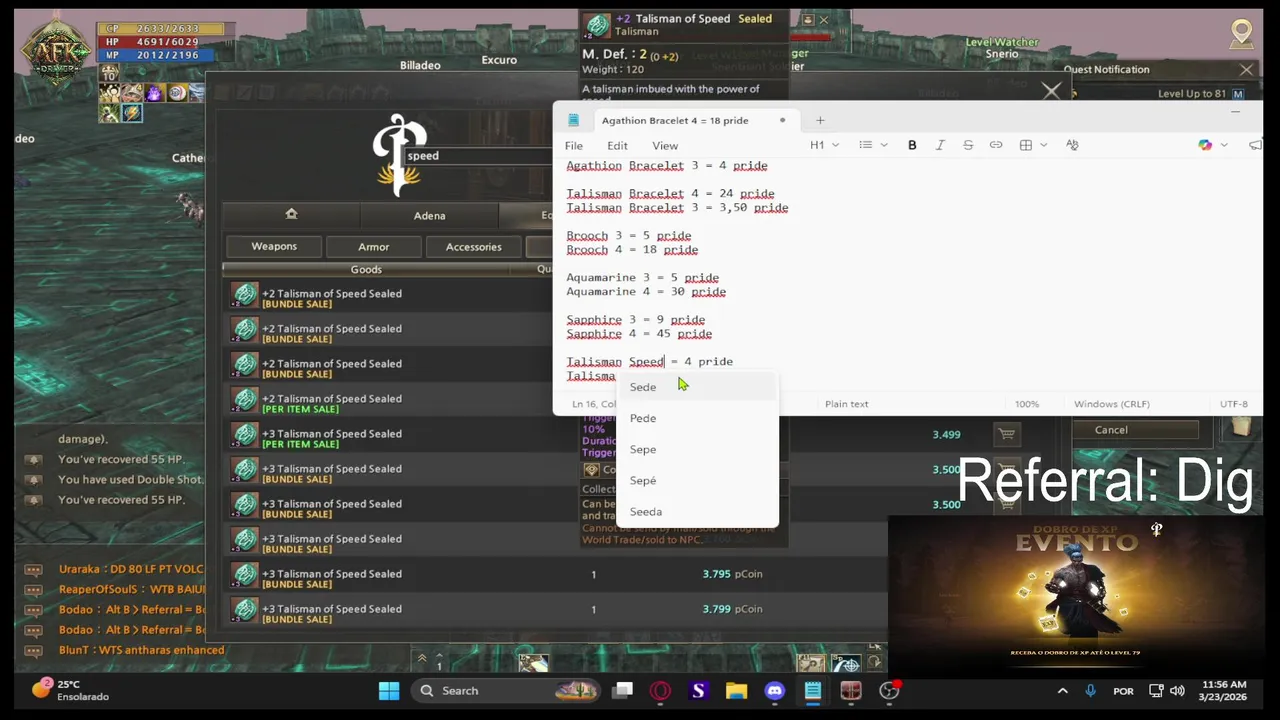Clear formatting icon in Notepad toolbar
The image size is (1280, 720).
[x=1072, y=145]
